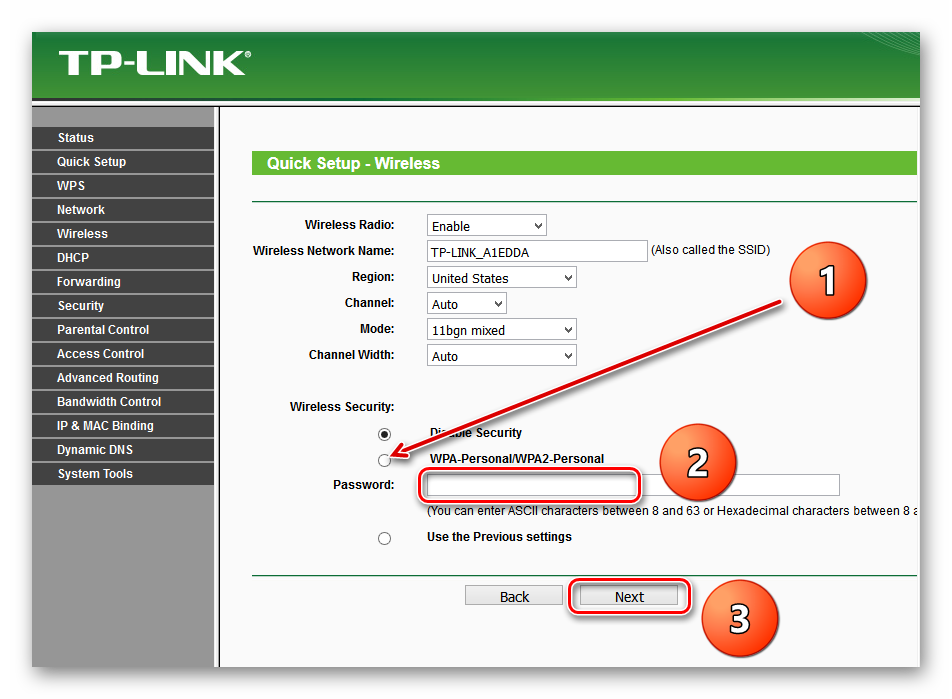
Task: Click the Wireless Network Name text field
Action: tap(537, 251)
